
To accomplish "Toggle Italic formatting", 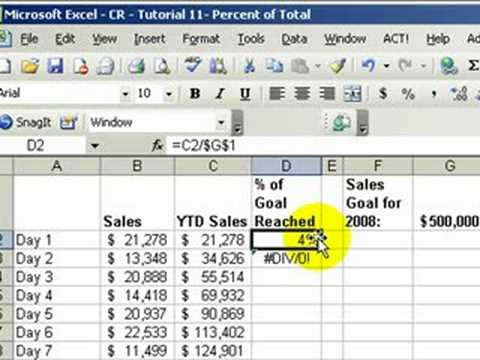I will click(220, 94).
